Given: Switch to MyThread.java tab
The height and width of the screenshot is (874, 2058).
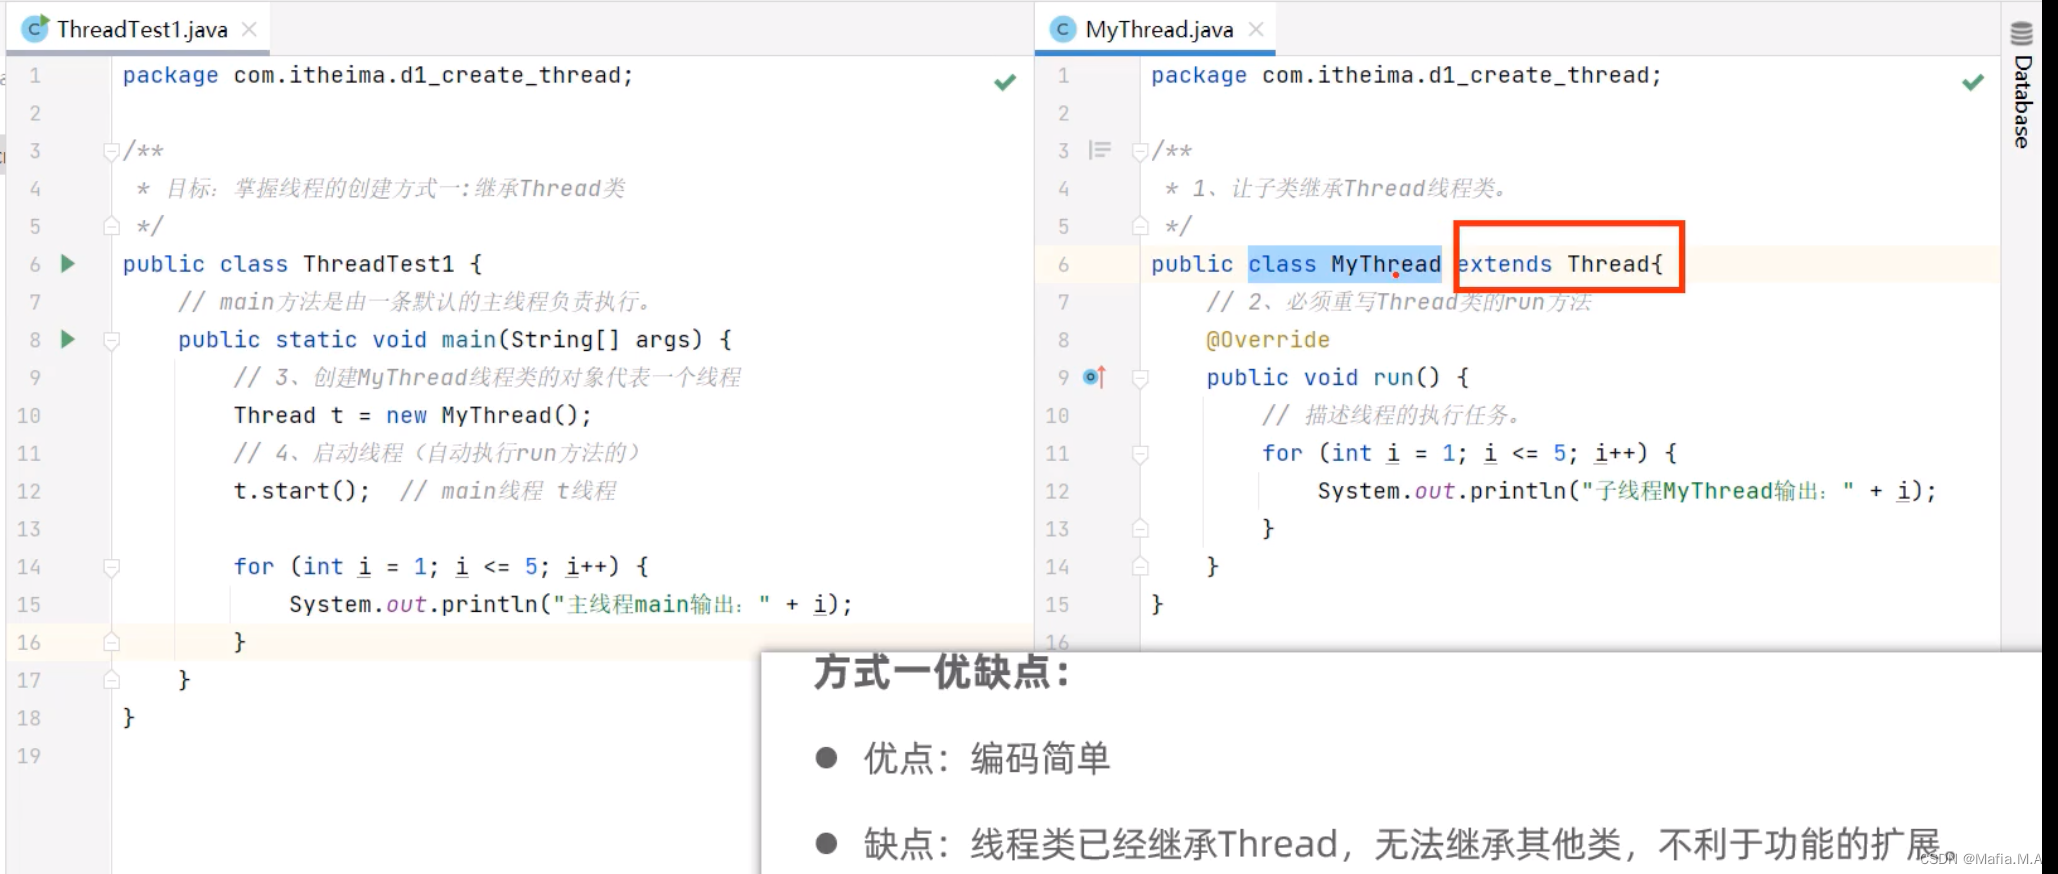Looking at the screenshot, I should (1159, 29).
